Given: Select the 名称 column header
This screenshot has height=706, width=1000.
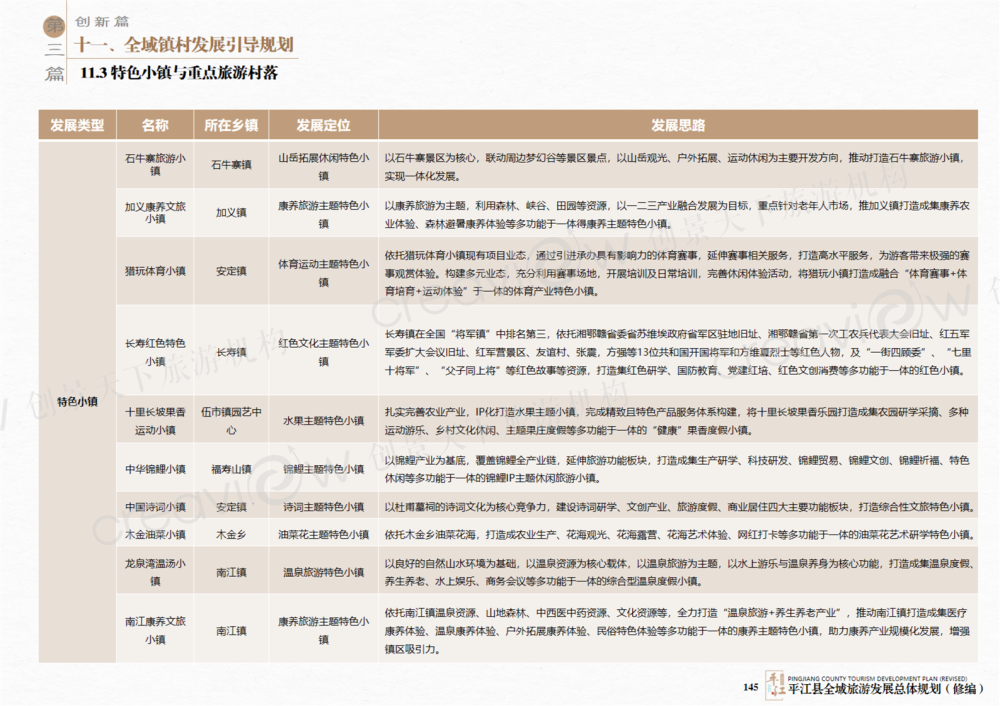Looking at the screenshot, I should [155, 125].
